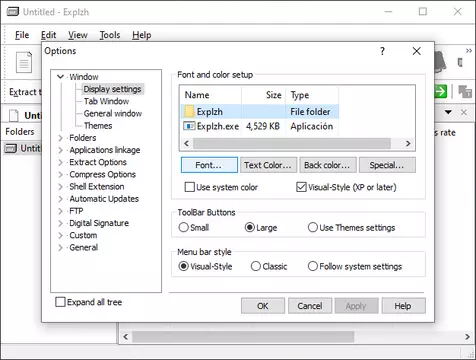Click the Explzh folder icon in preview list

tap(189, 111)
